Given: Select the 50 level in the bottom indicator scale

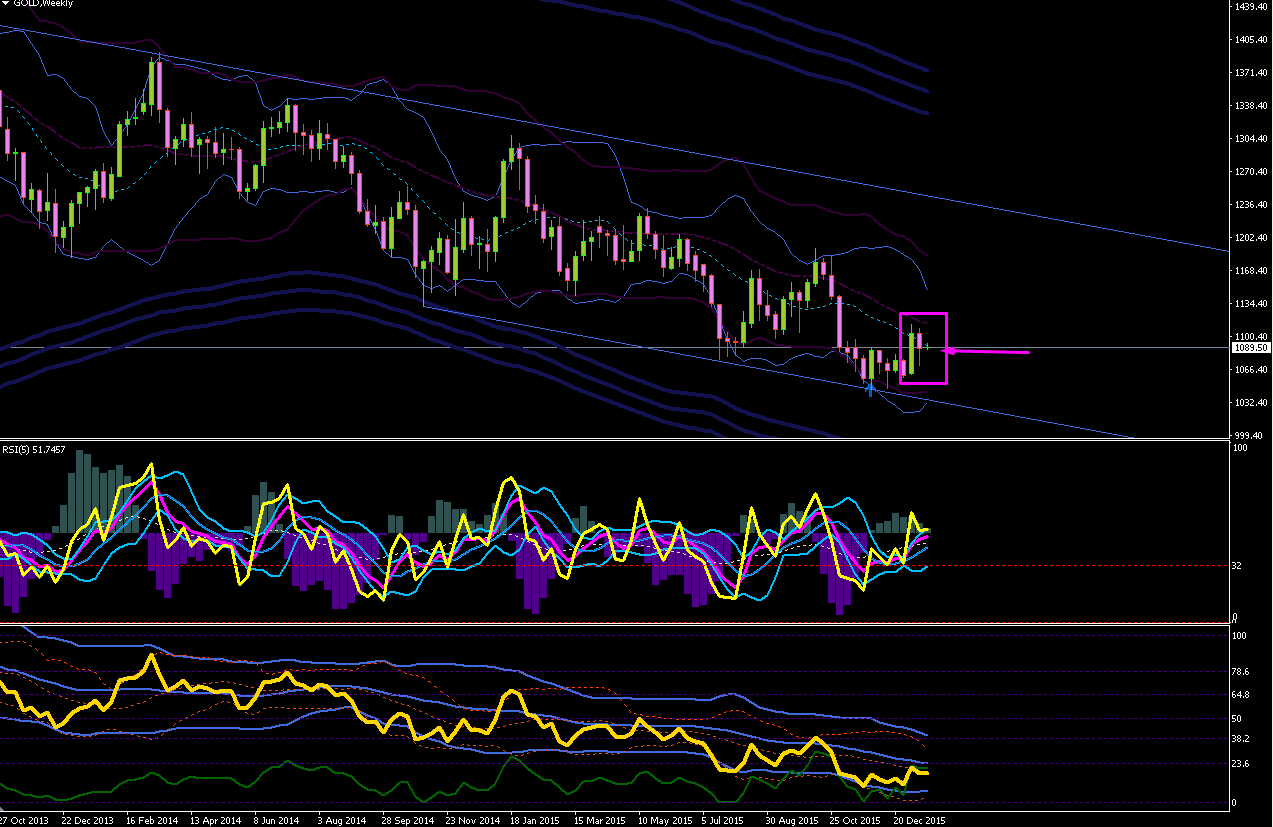Looking at the screenshot, I should 1237,719.
